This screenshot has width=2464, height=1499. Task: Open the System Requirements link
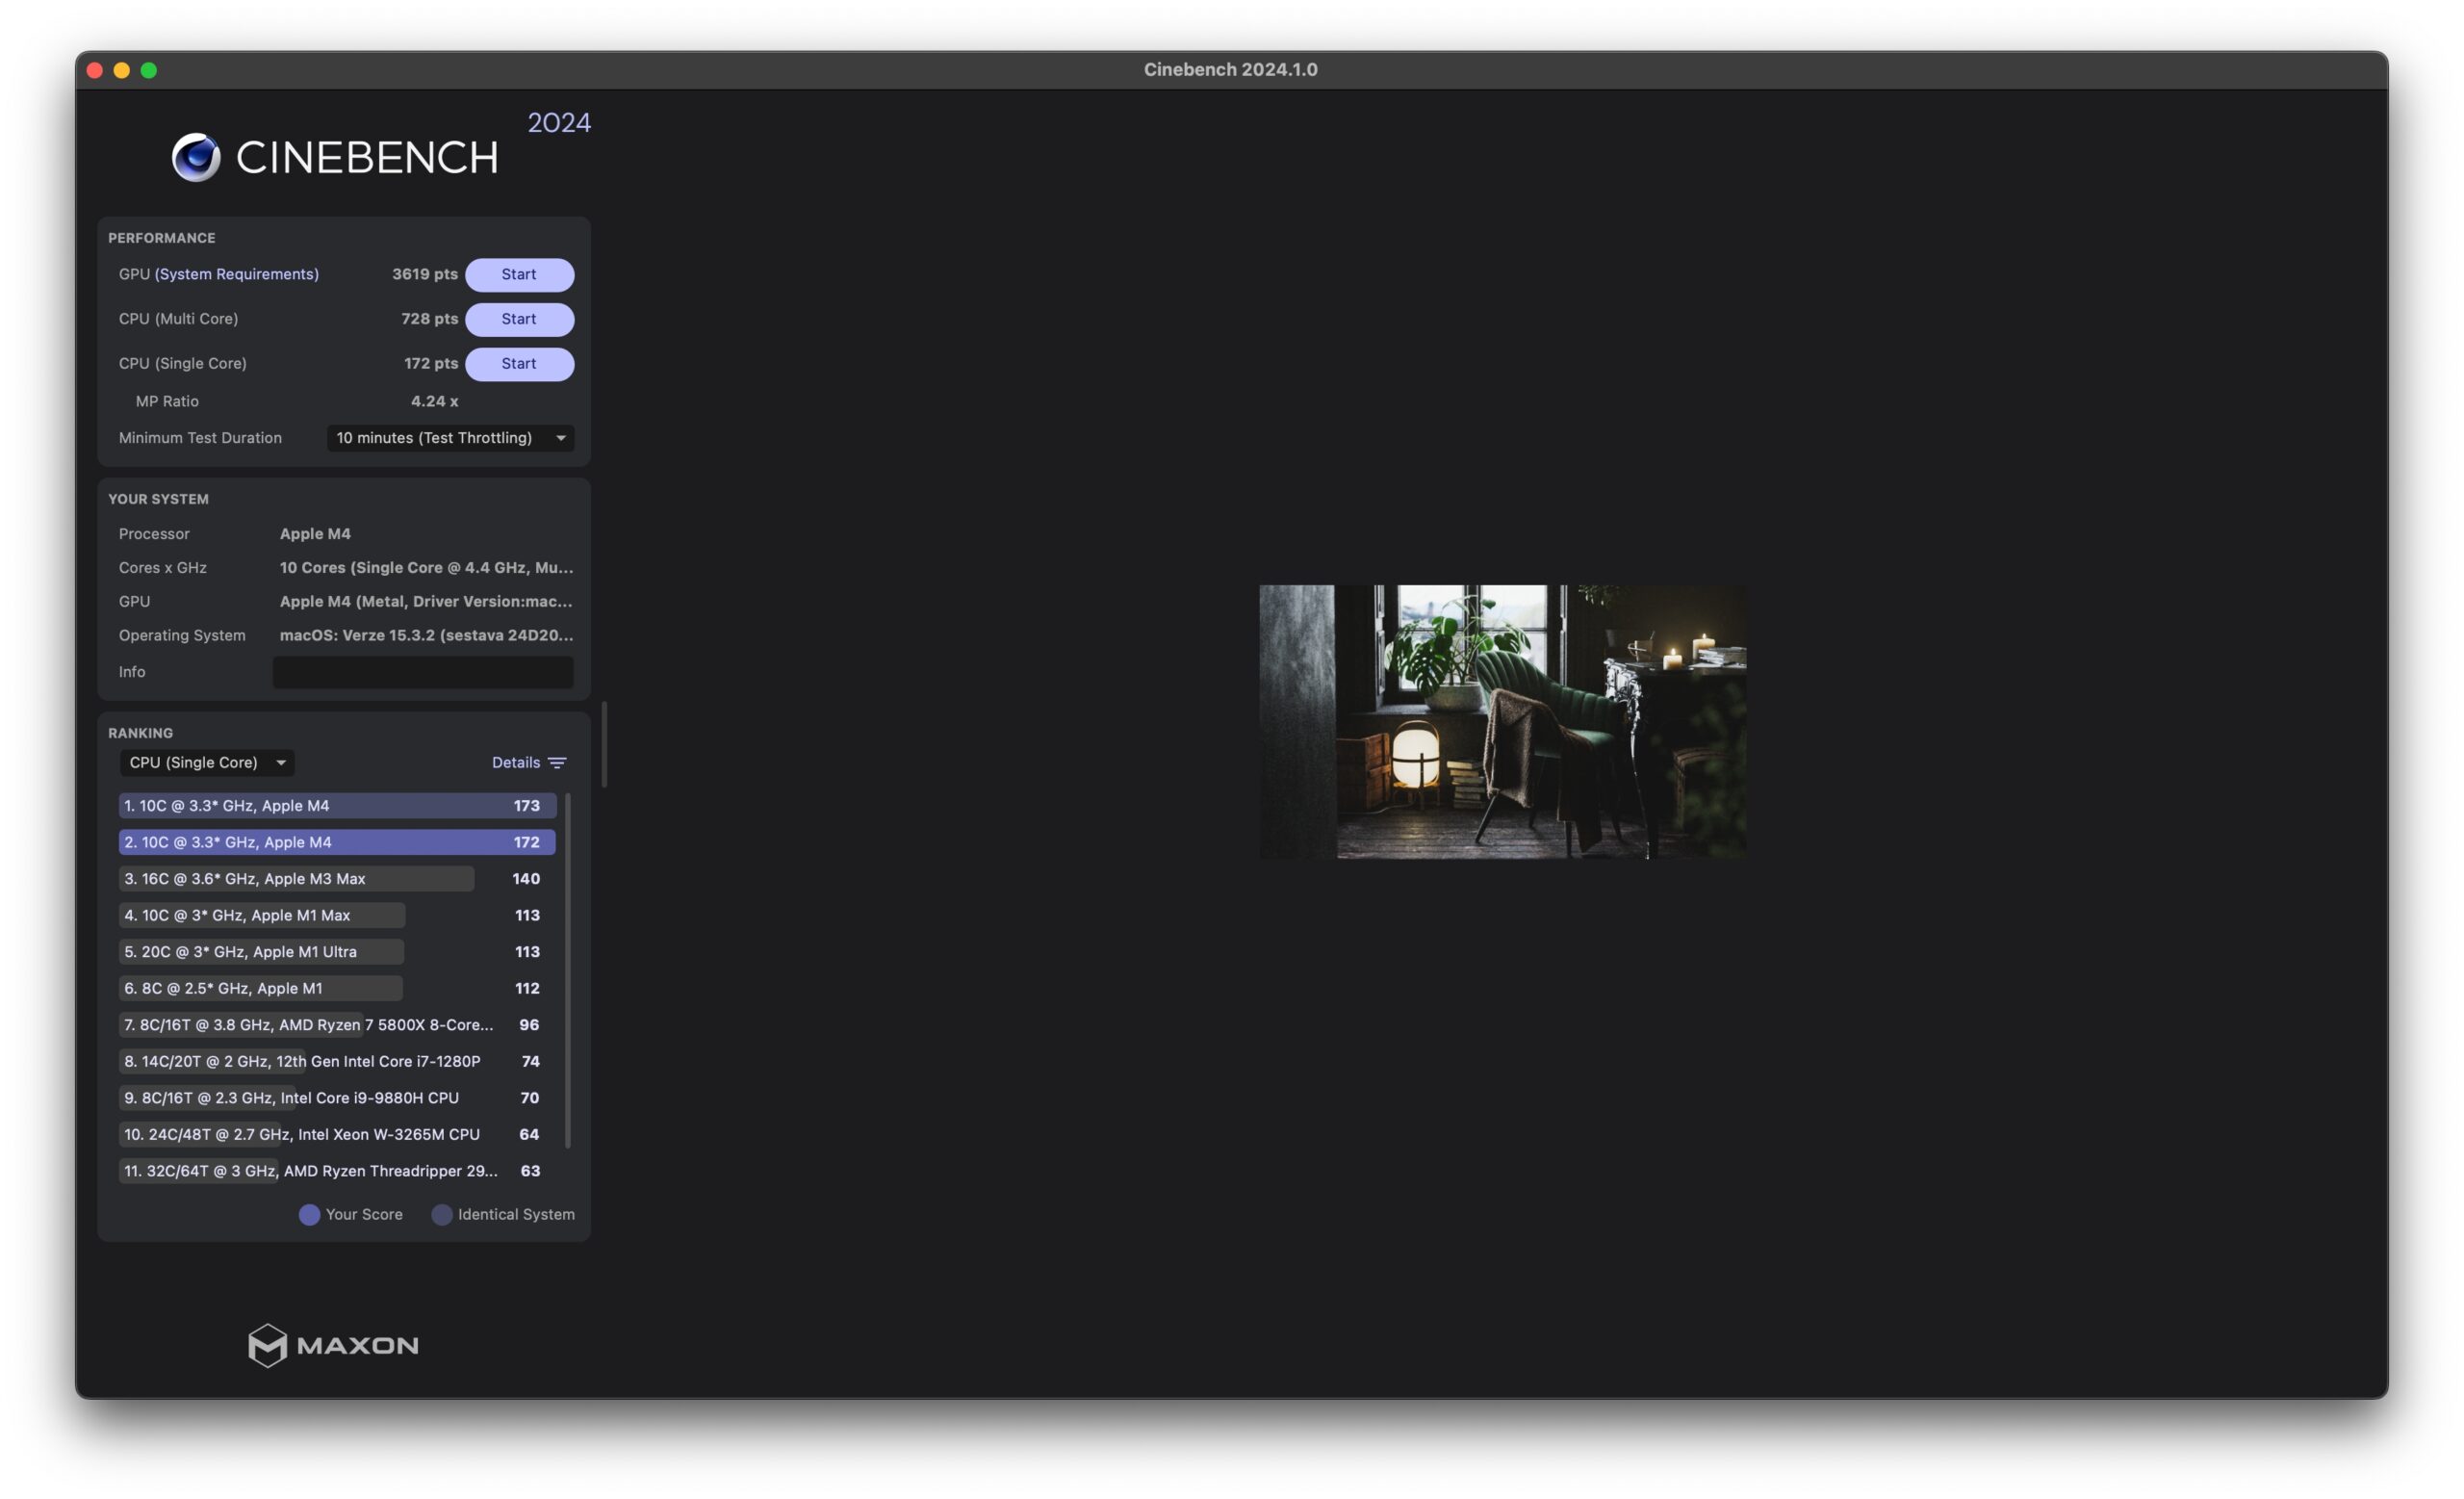[x=237, y=274]
